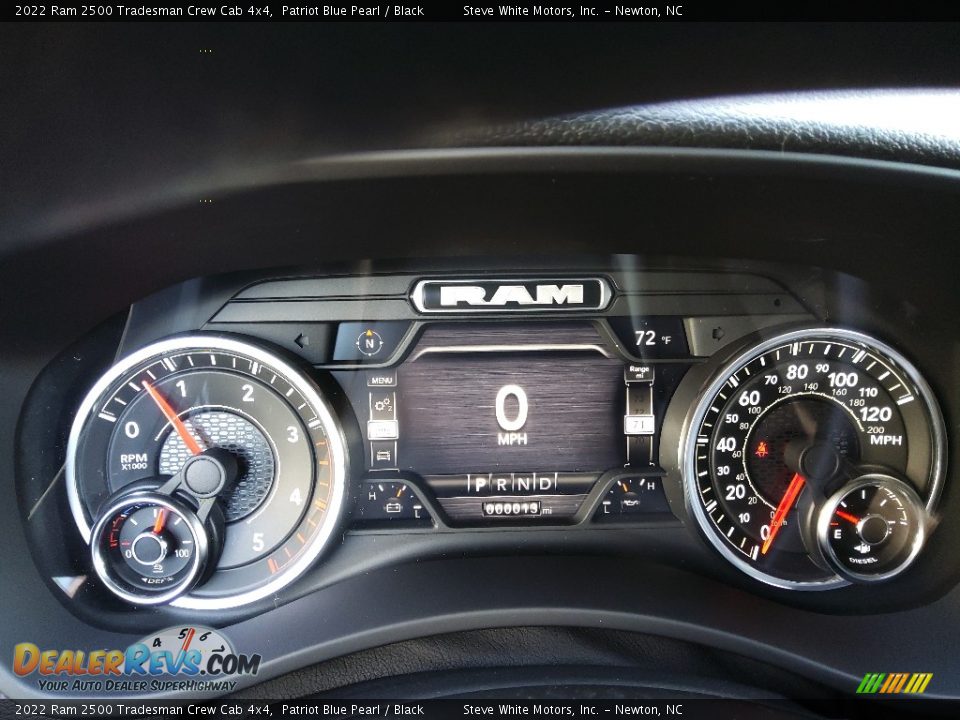Select the highlighted 71 range value

click(639, 424)
